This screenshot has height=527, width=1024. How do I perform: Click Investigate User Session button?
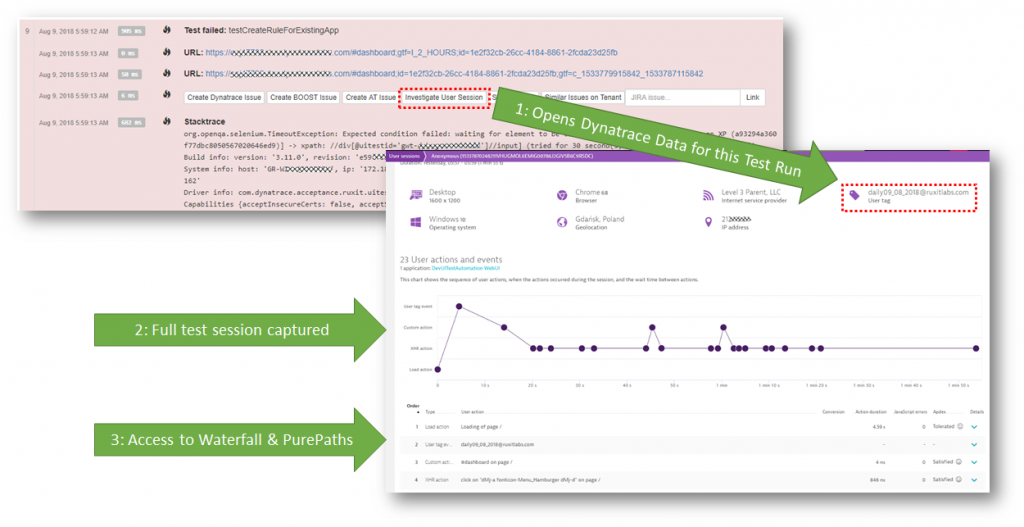coord(443,97)
